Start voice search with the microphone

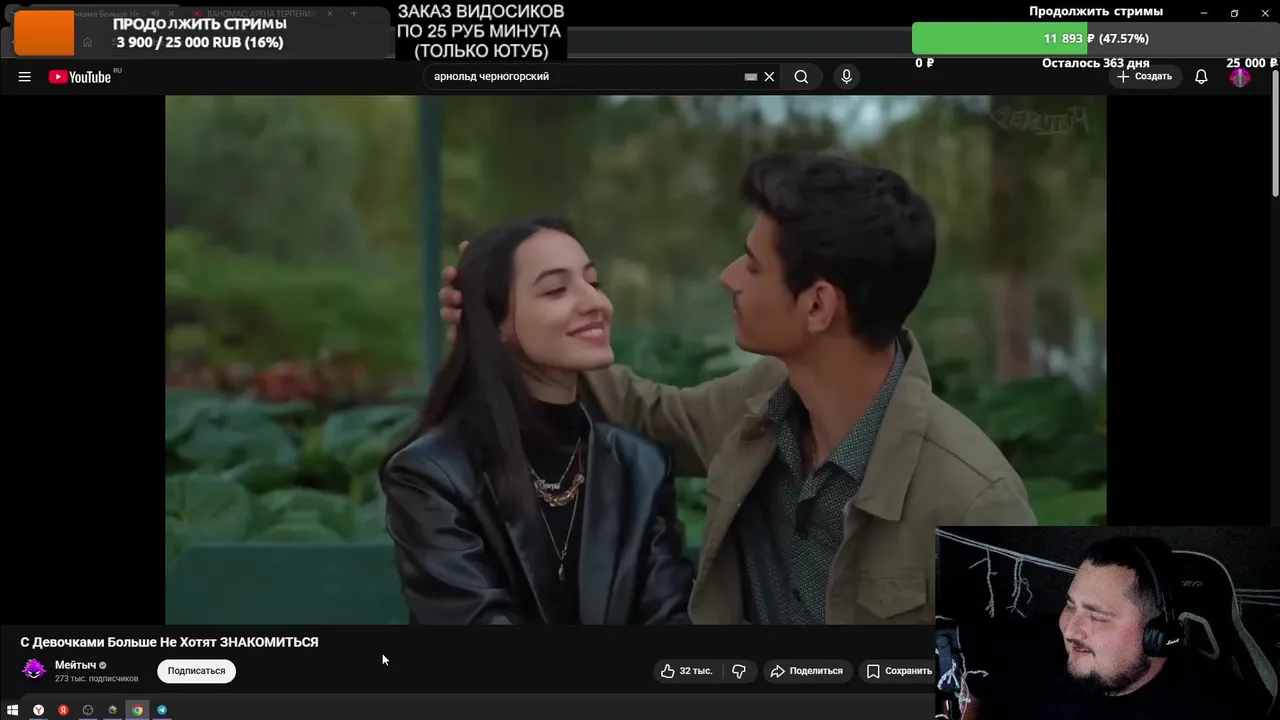(846, 77)
